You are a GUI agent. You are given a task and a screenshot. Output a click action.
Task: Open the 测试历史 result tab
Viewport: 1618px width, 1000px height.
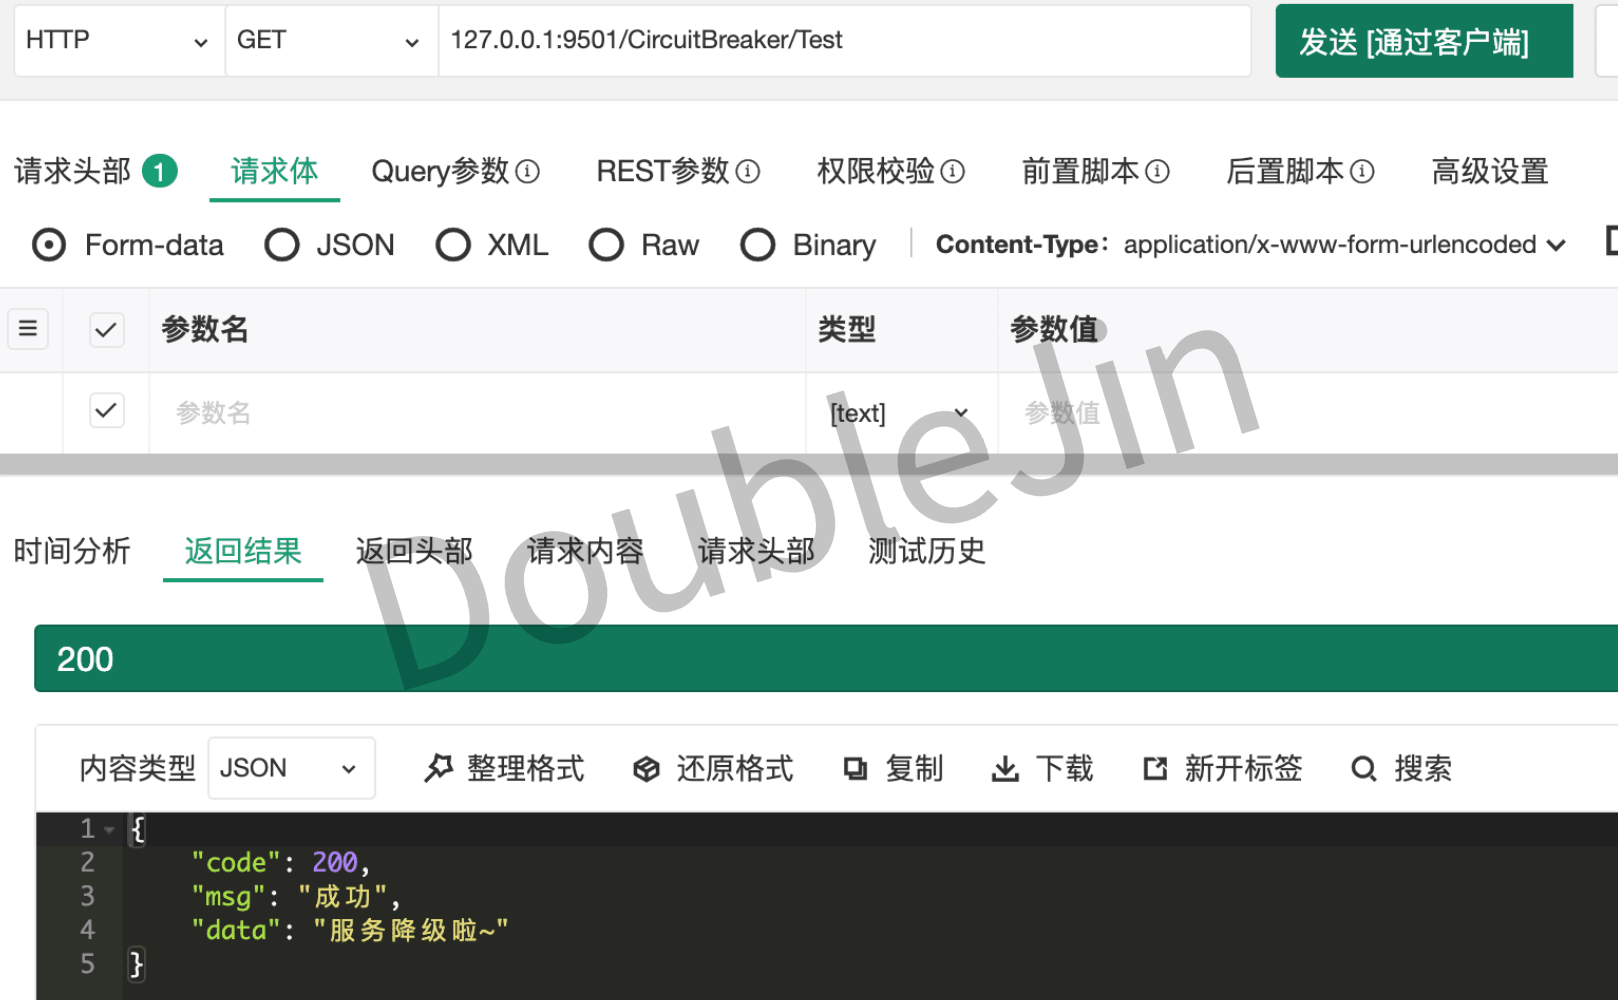click(x=927, y=551)
